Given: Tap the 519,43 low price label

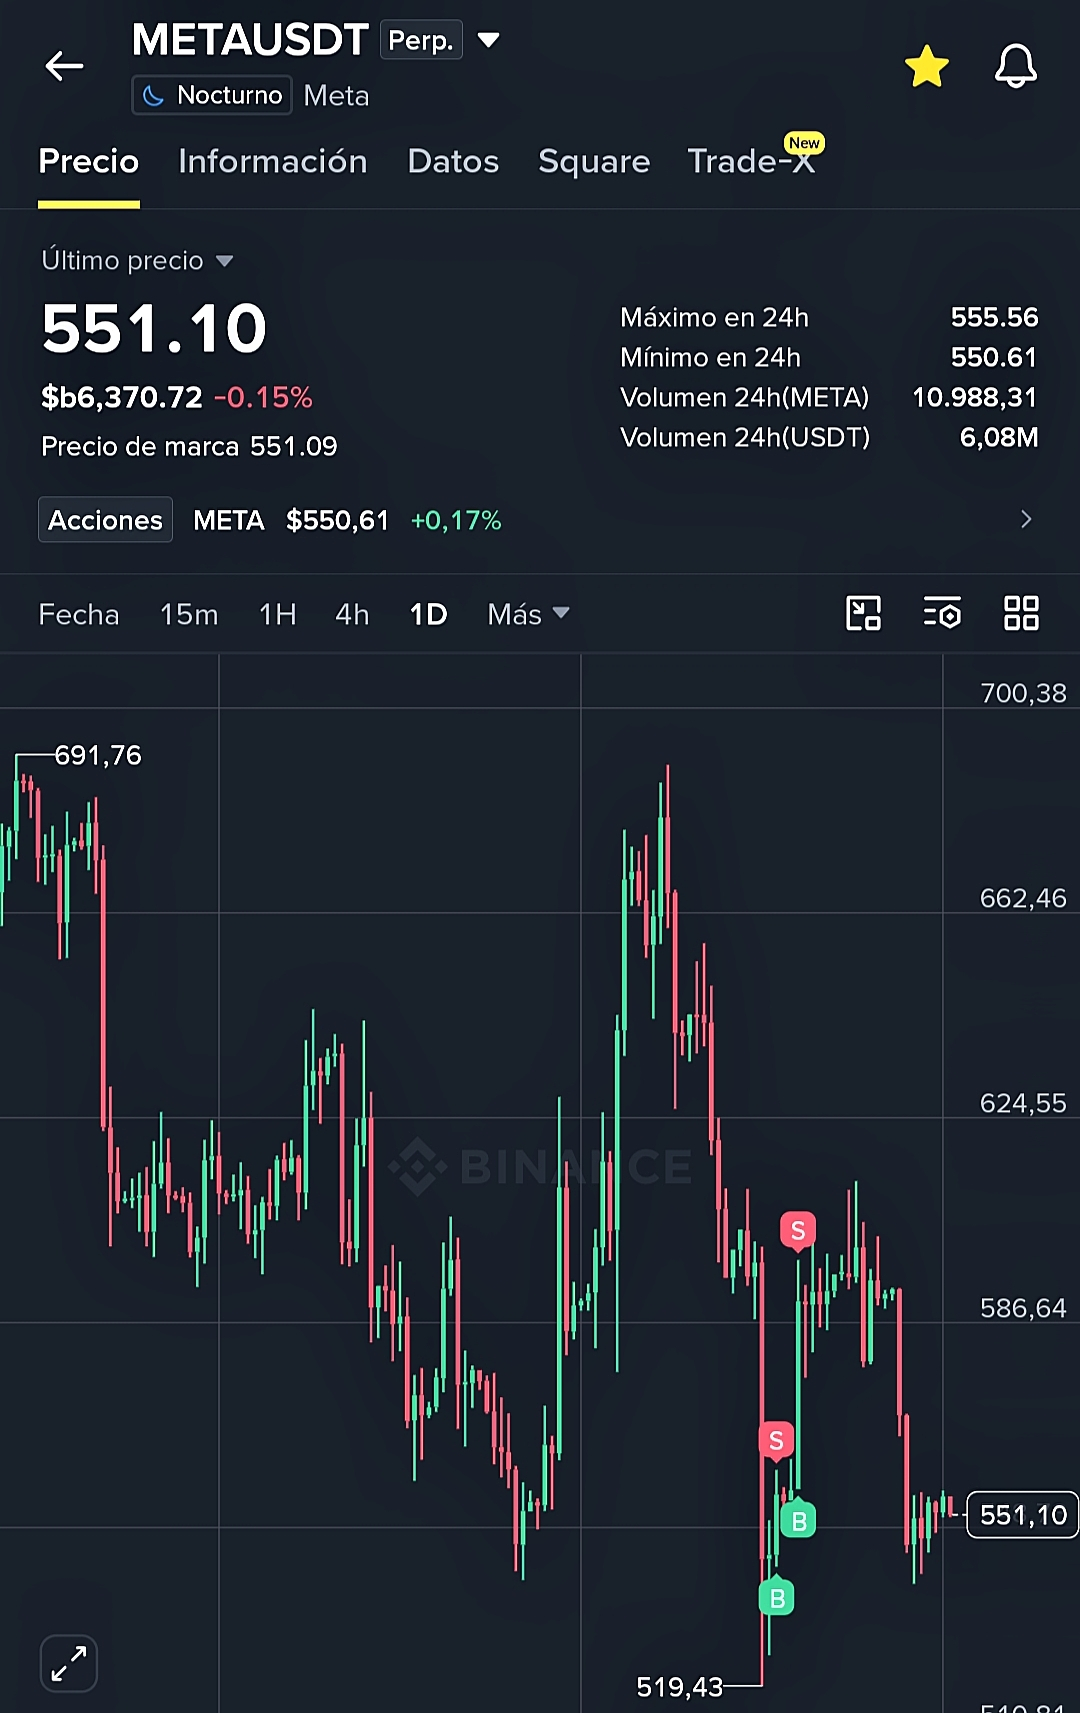Looking at the screenshot, I should [x=679, y=1687].
